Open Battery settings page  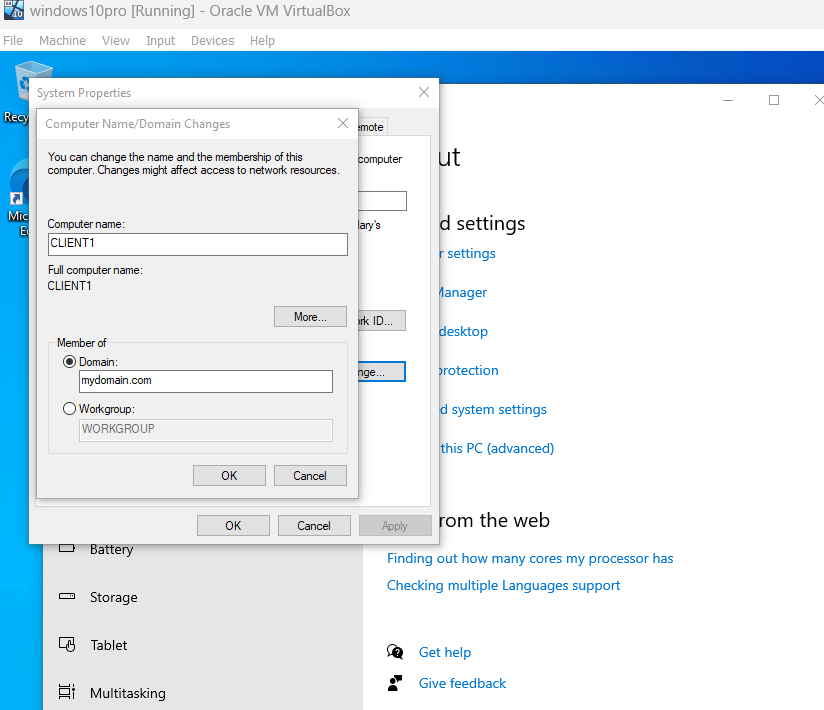tap(111, 549)
